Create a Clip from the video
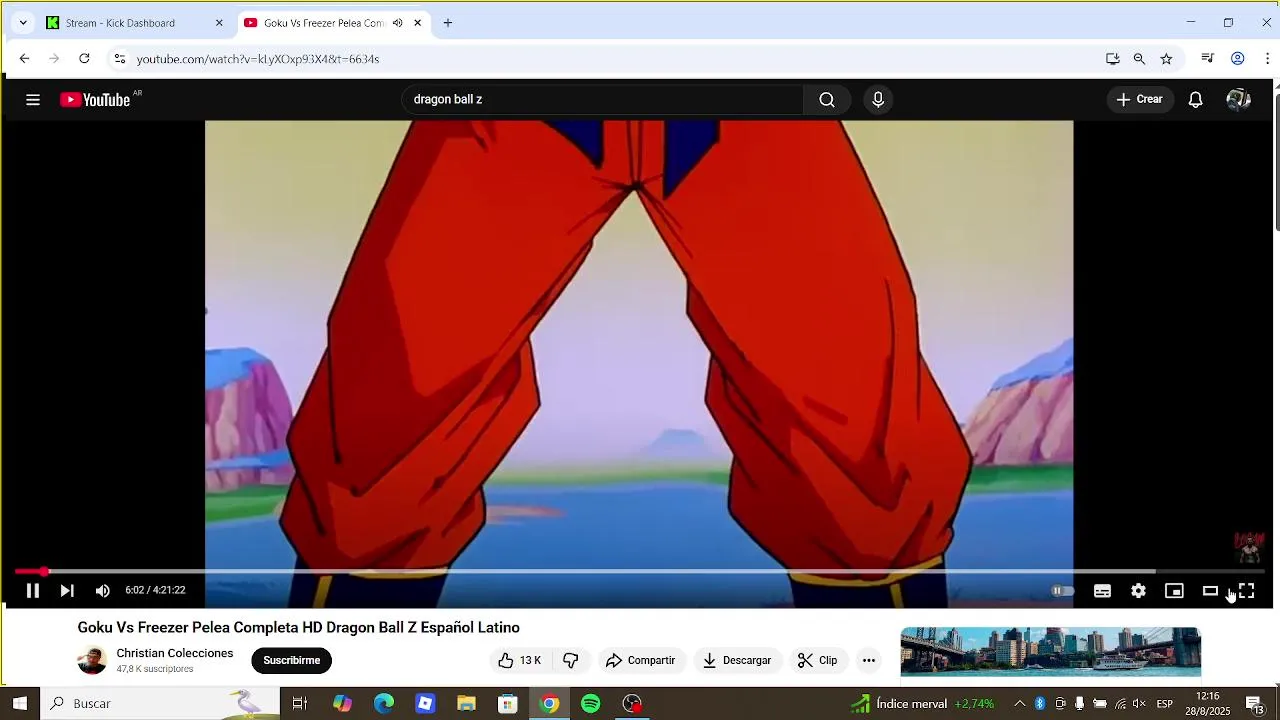Screen dimensions: 1280x720 point(818,660)
